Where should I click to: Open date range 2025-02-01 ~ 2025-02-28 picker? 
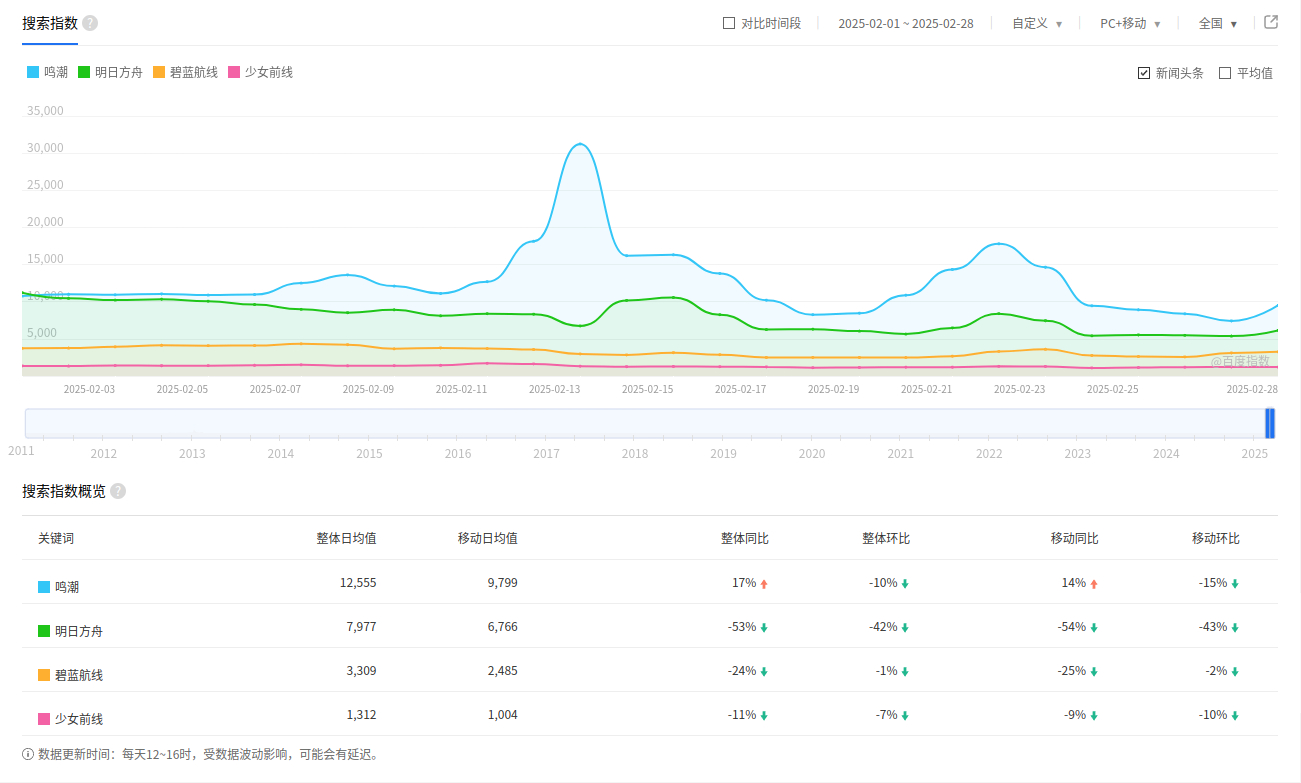(905, 23)
